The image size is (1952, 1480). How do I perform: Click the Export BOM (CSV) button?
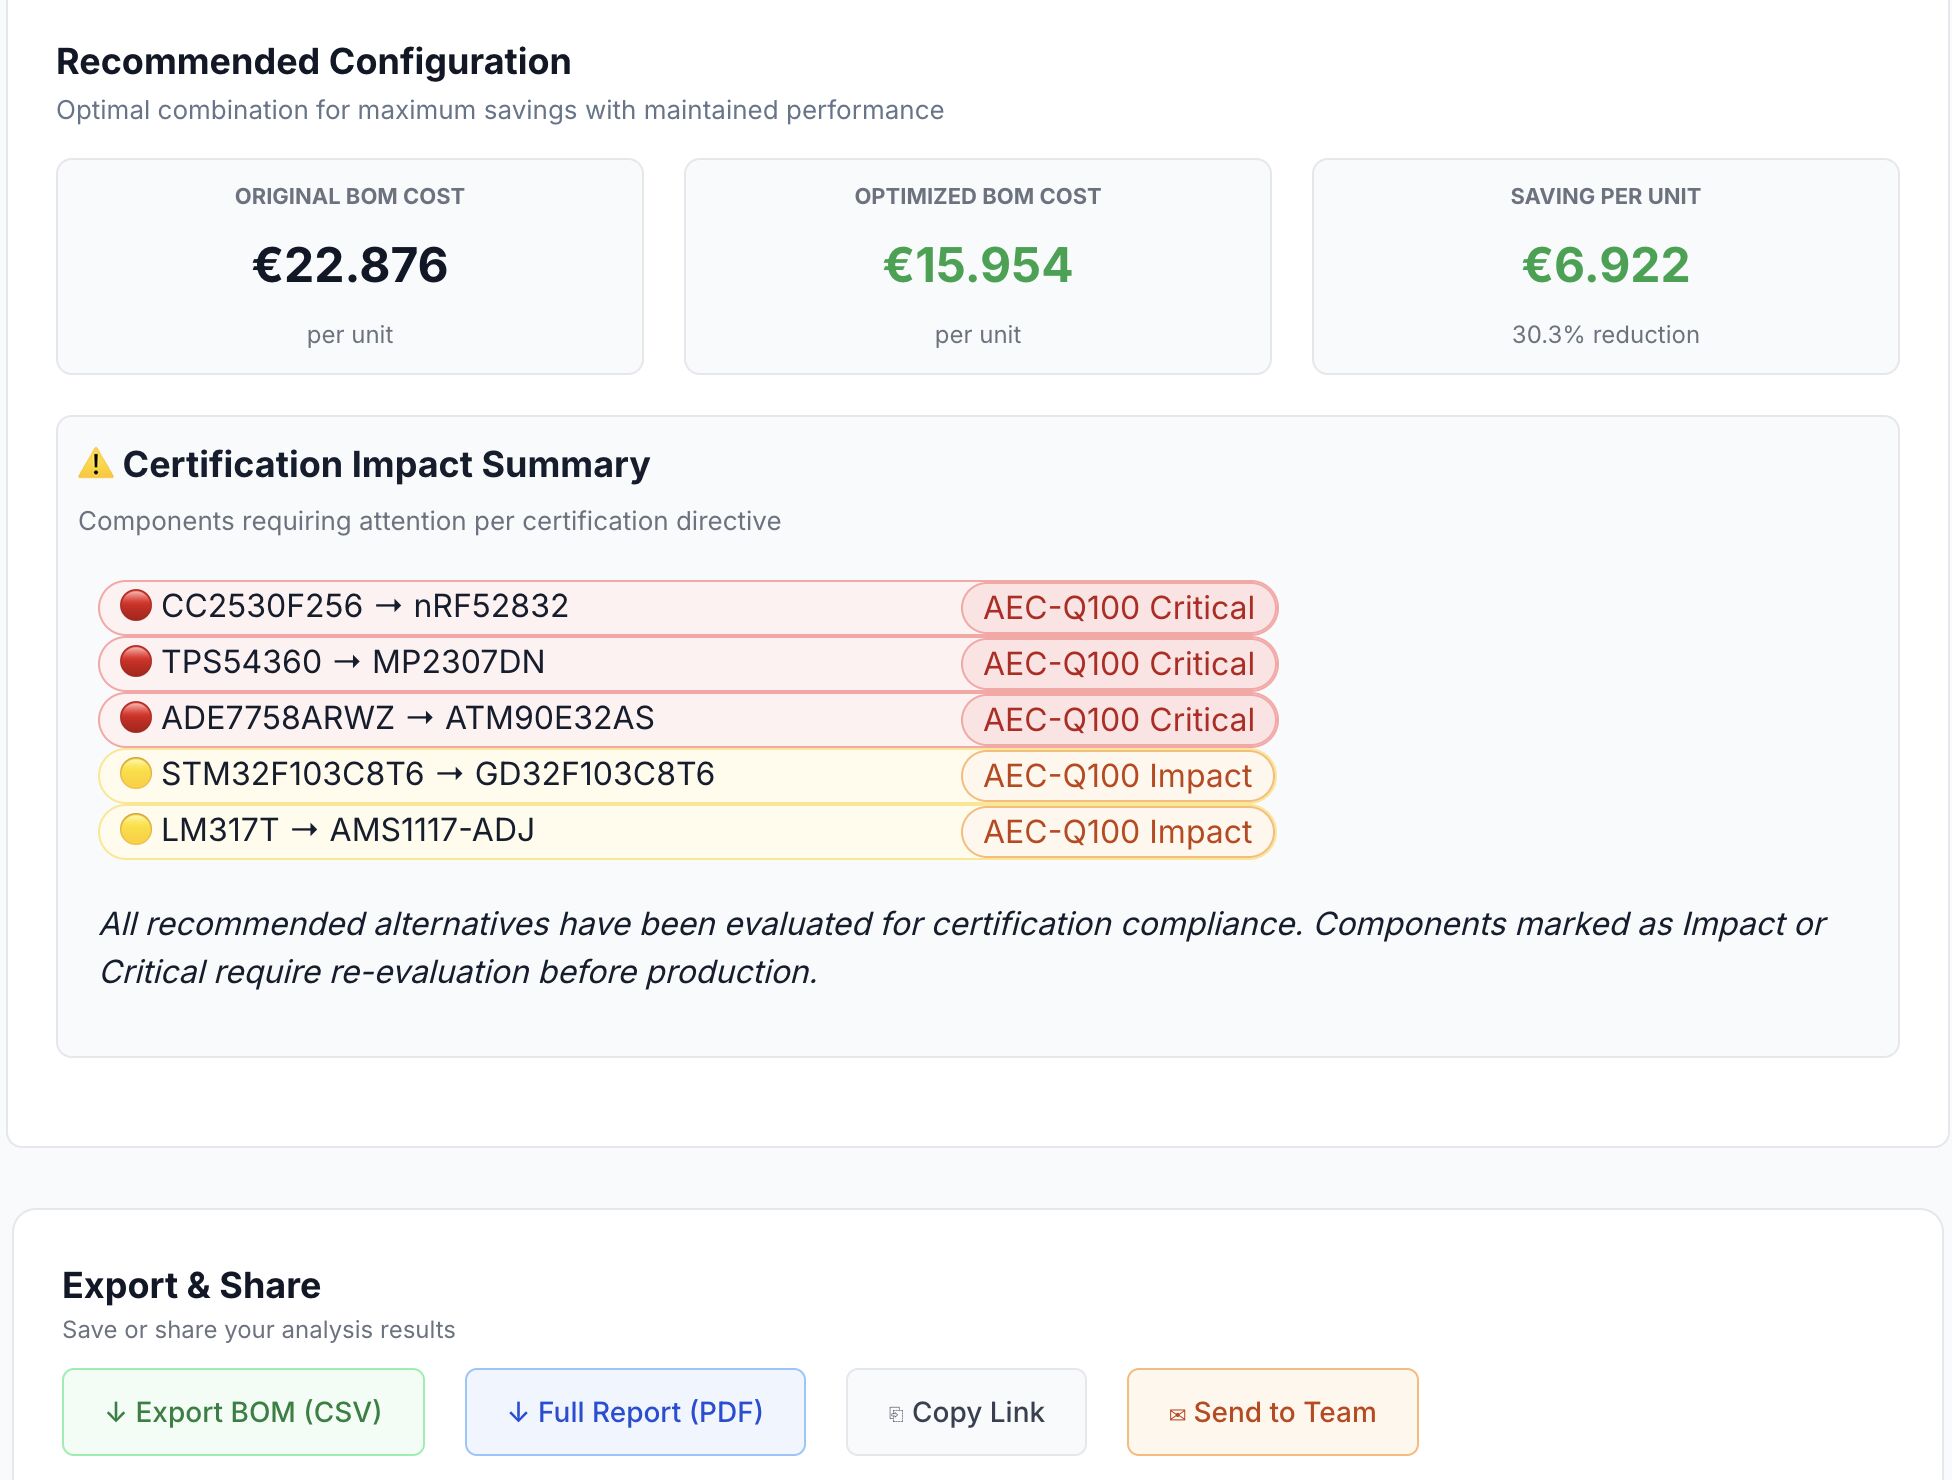point(243,1412)
